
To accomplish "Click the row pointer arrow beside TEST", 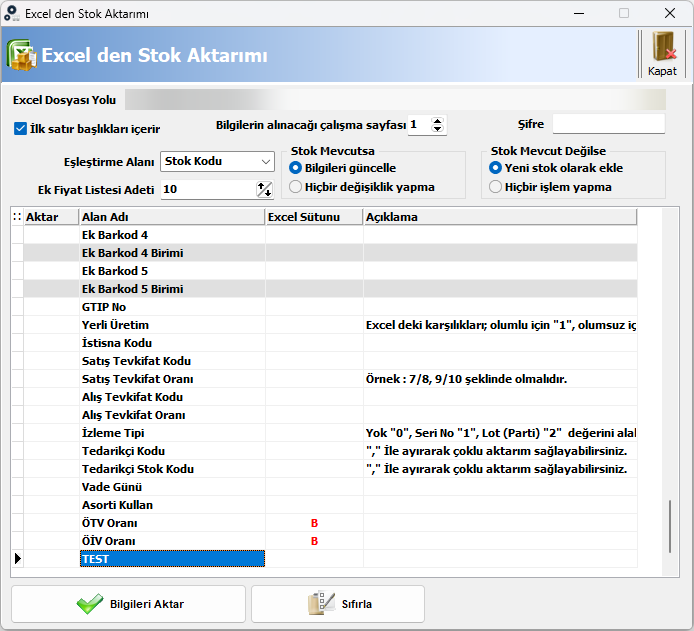I will (x=18, y=559).
